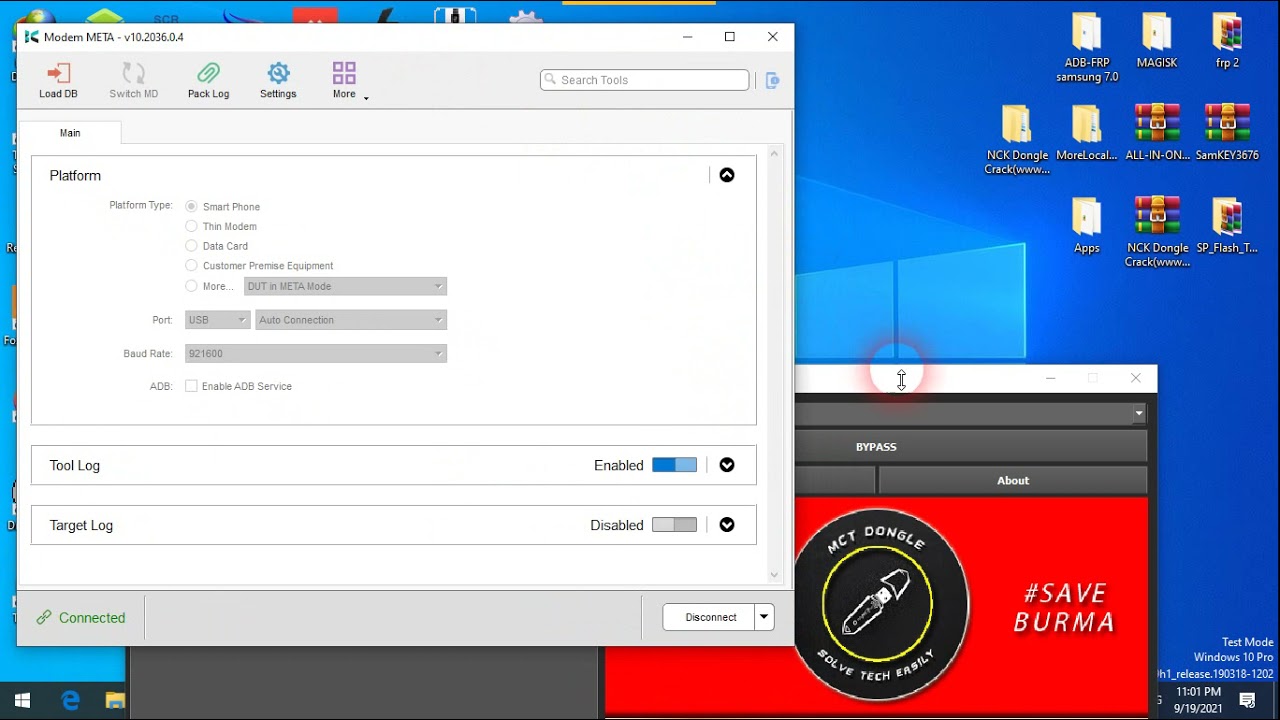1280x720 pixels.
Task: Collapse the Platform section
Action: 727,175
